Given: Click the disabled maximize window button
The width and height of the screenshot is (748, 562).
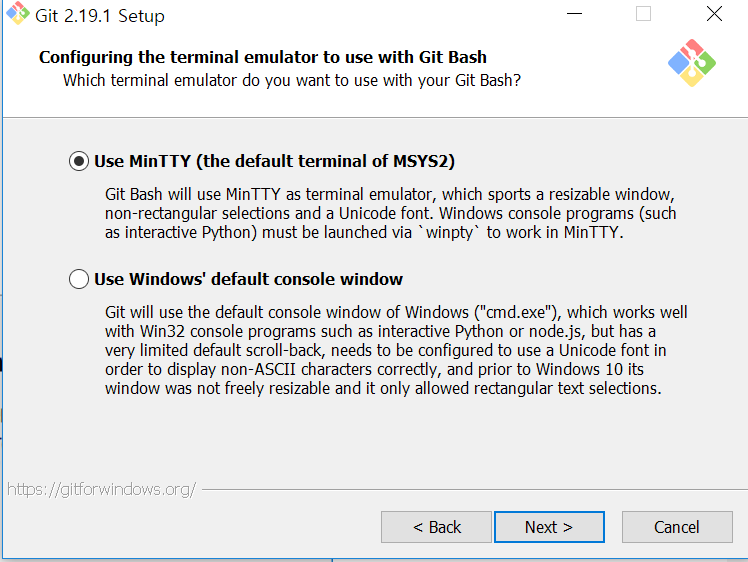Looking at the screenshot, I should pos(643,14).
